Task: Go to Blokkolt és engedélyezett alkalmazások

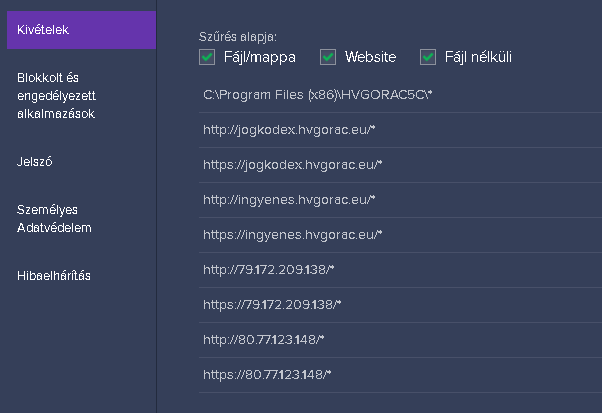Action: pyautogui.click(x=56, y=96)
